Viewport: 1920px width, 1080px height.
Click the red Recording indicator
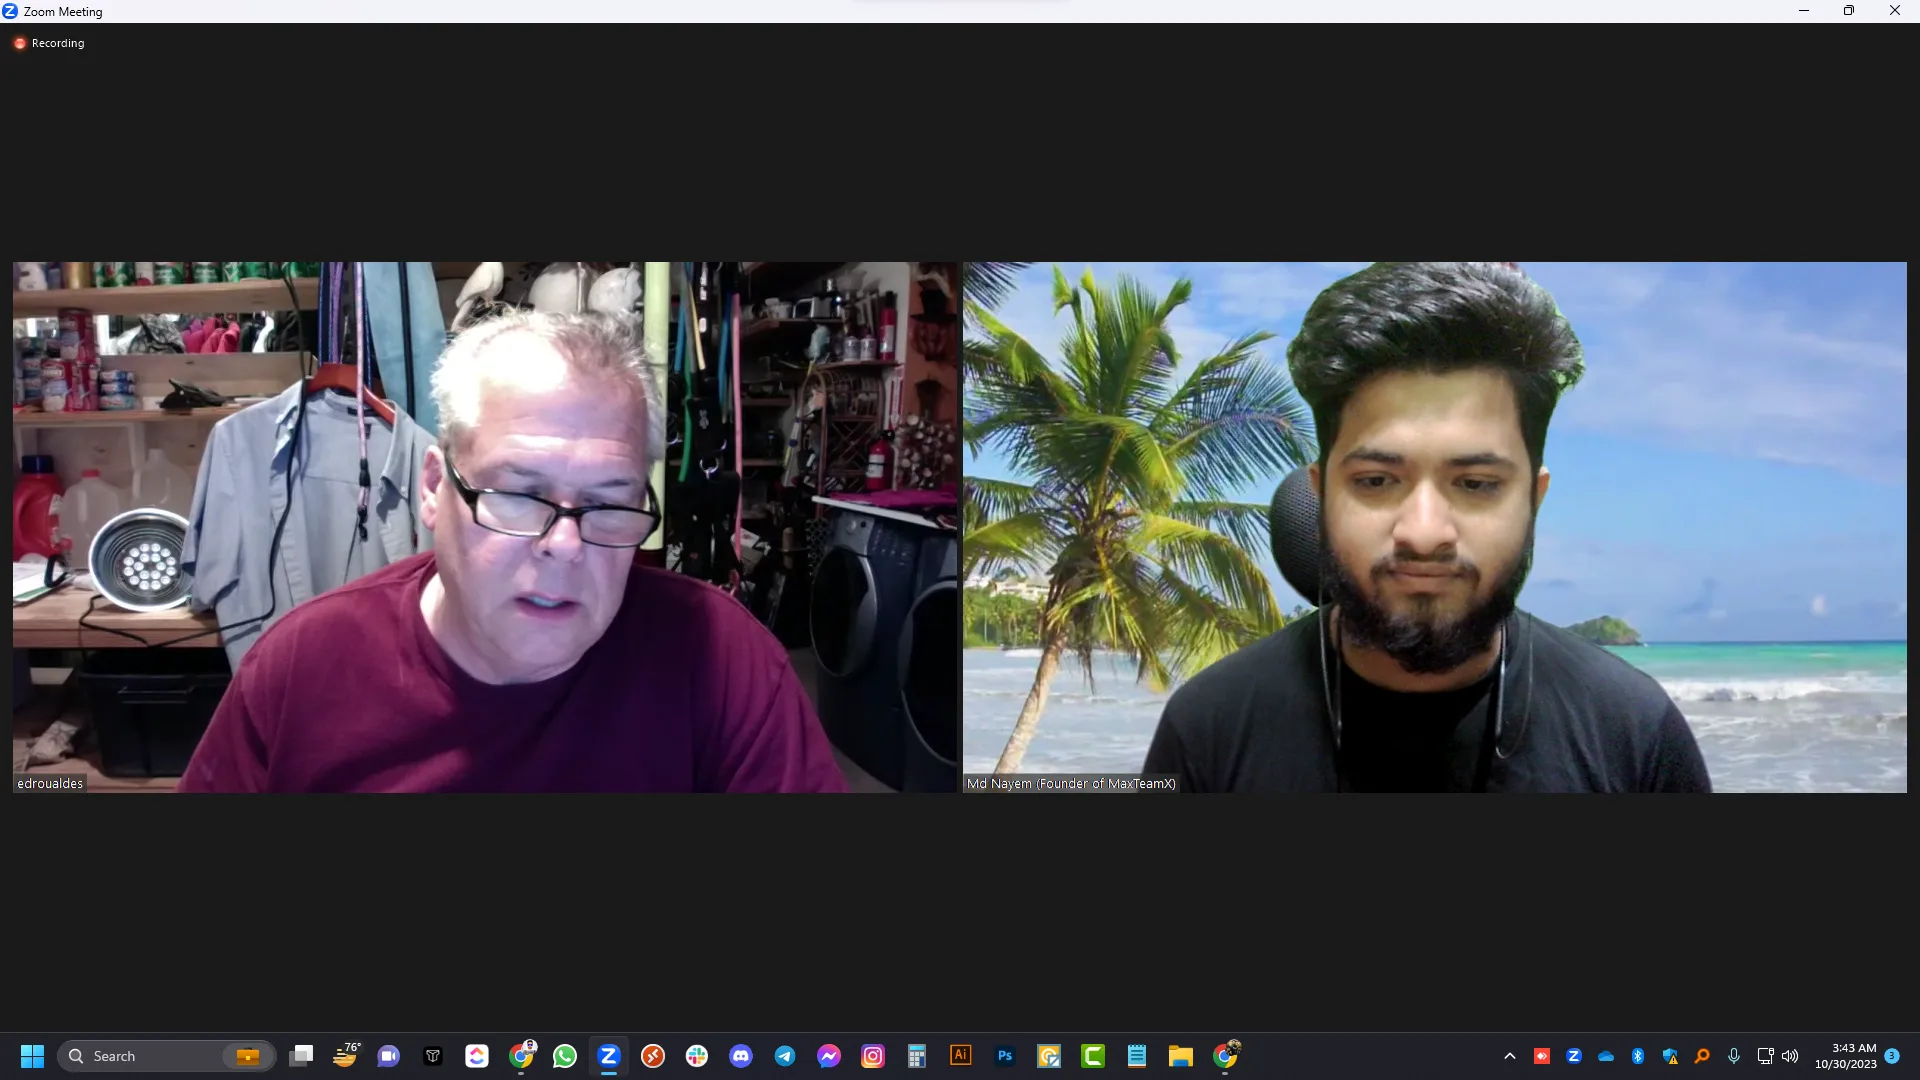pyautogui.click(x=20, y=43)
